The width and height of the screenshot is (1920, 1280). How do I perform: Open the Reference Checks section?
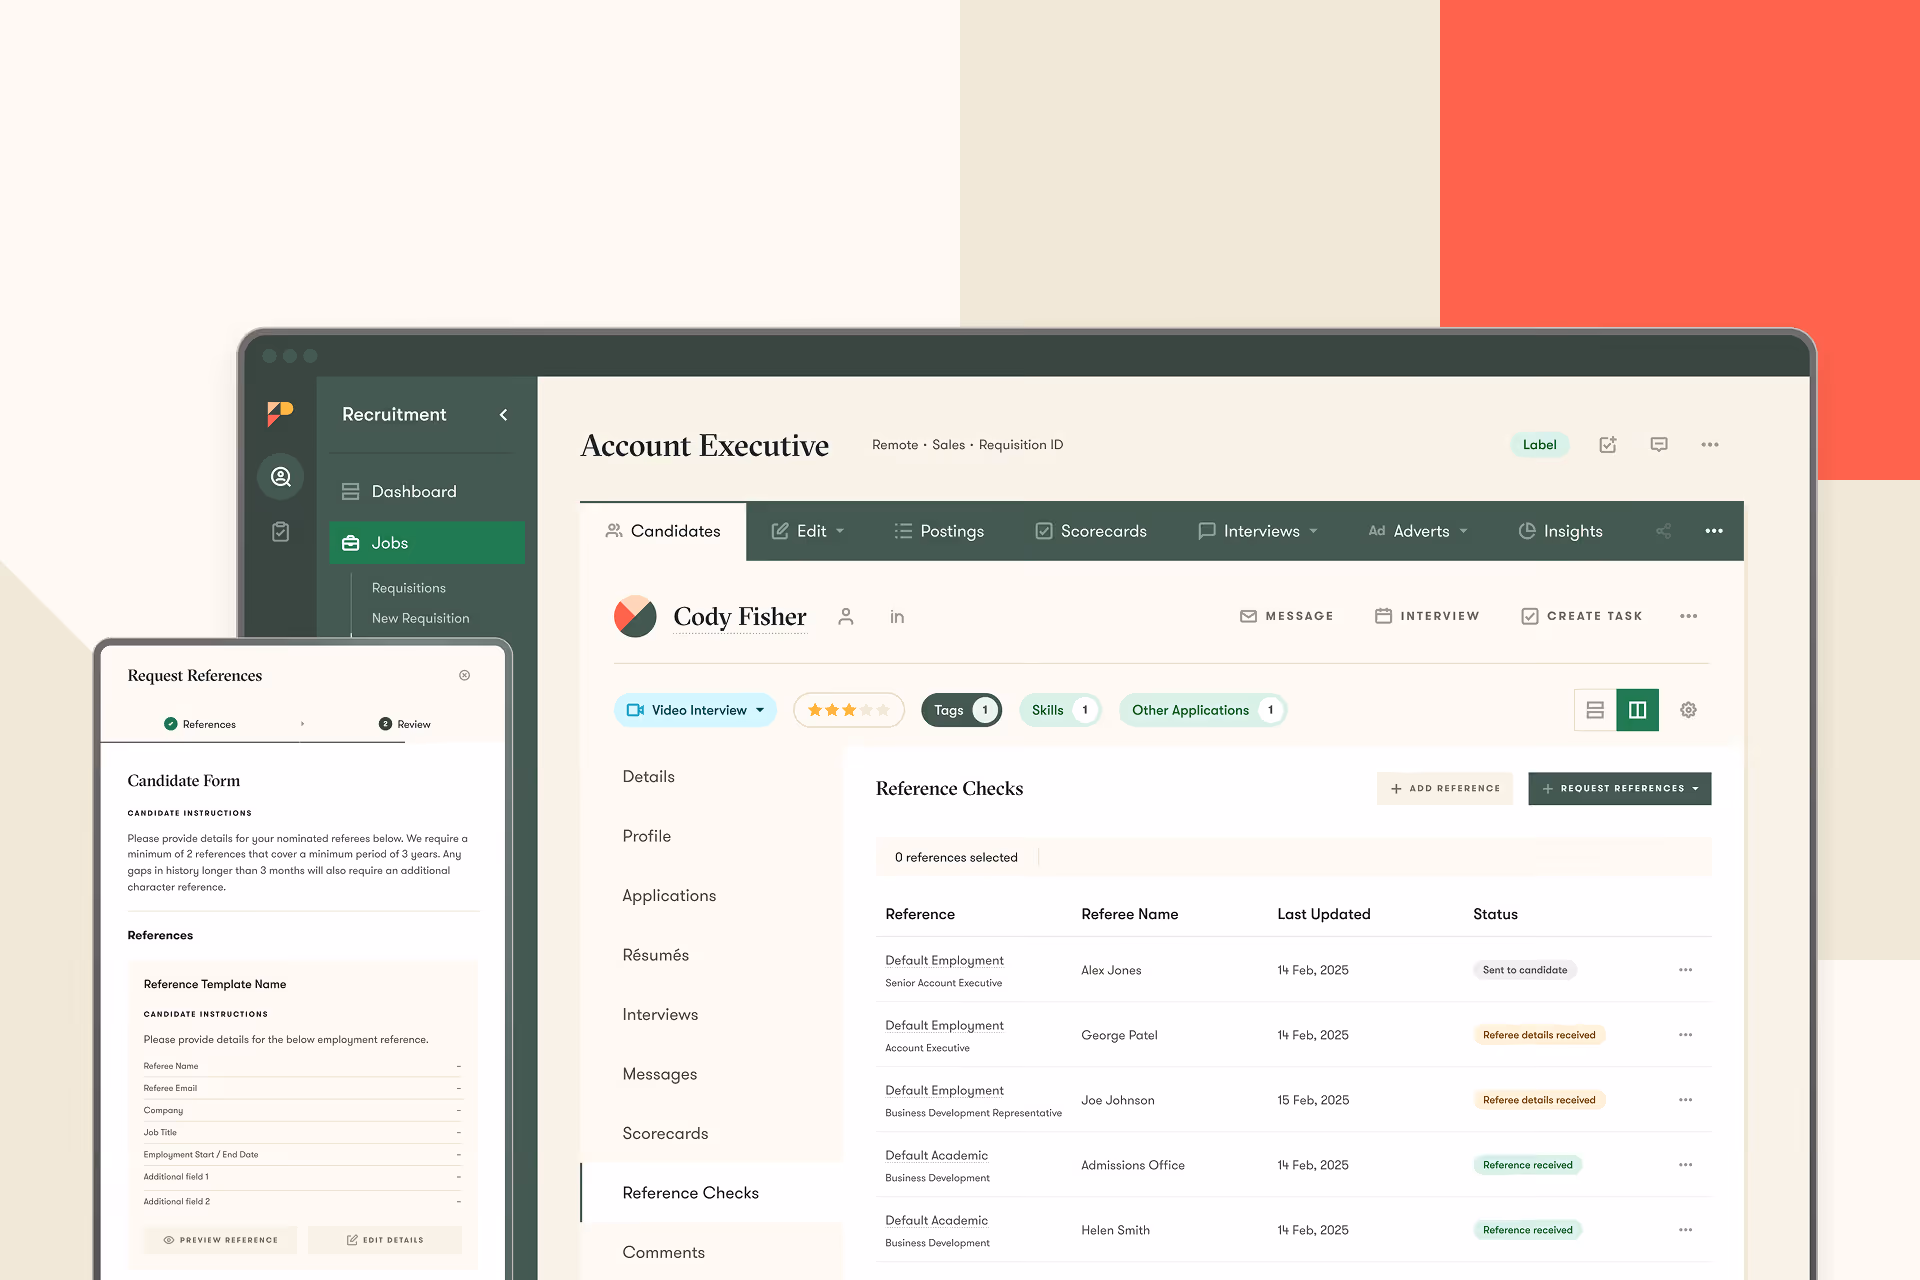pos(711,1192)
